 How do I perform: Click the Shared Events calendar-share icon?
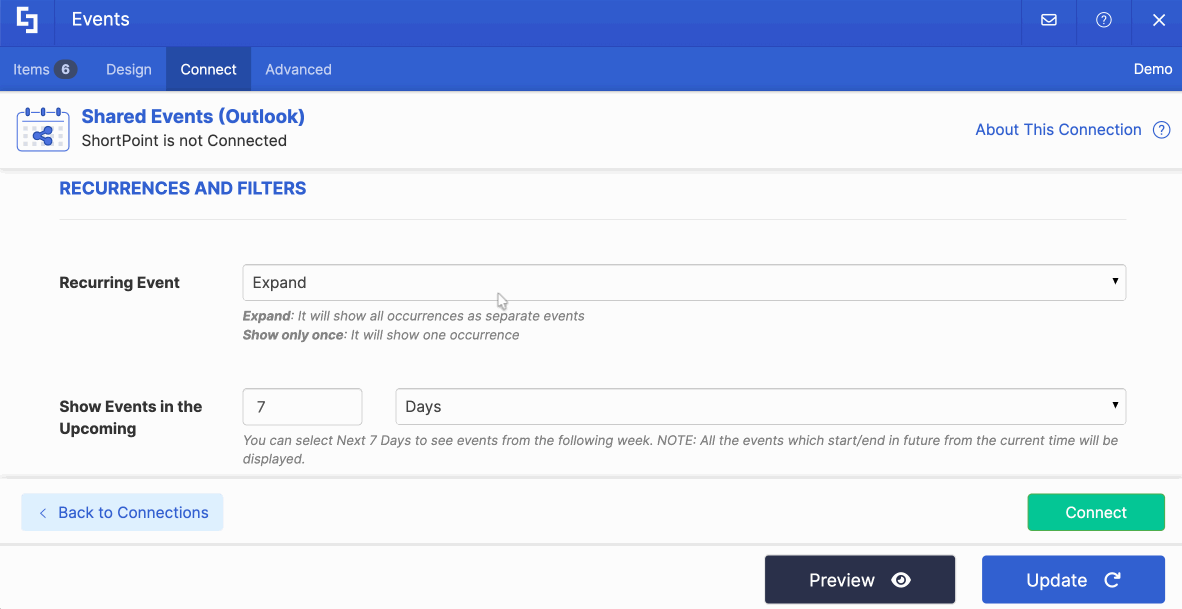click(42, 129)
